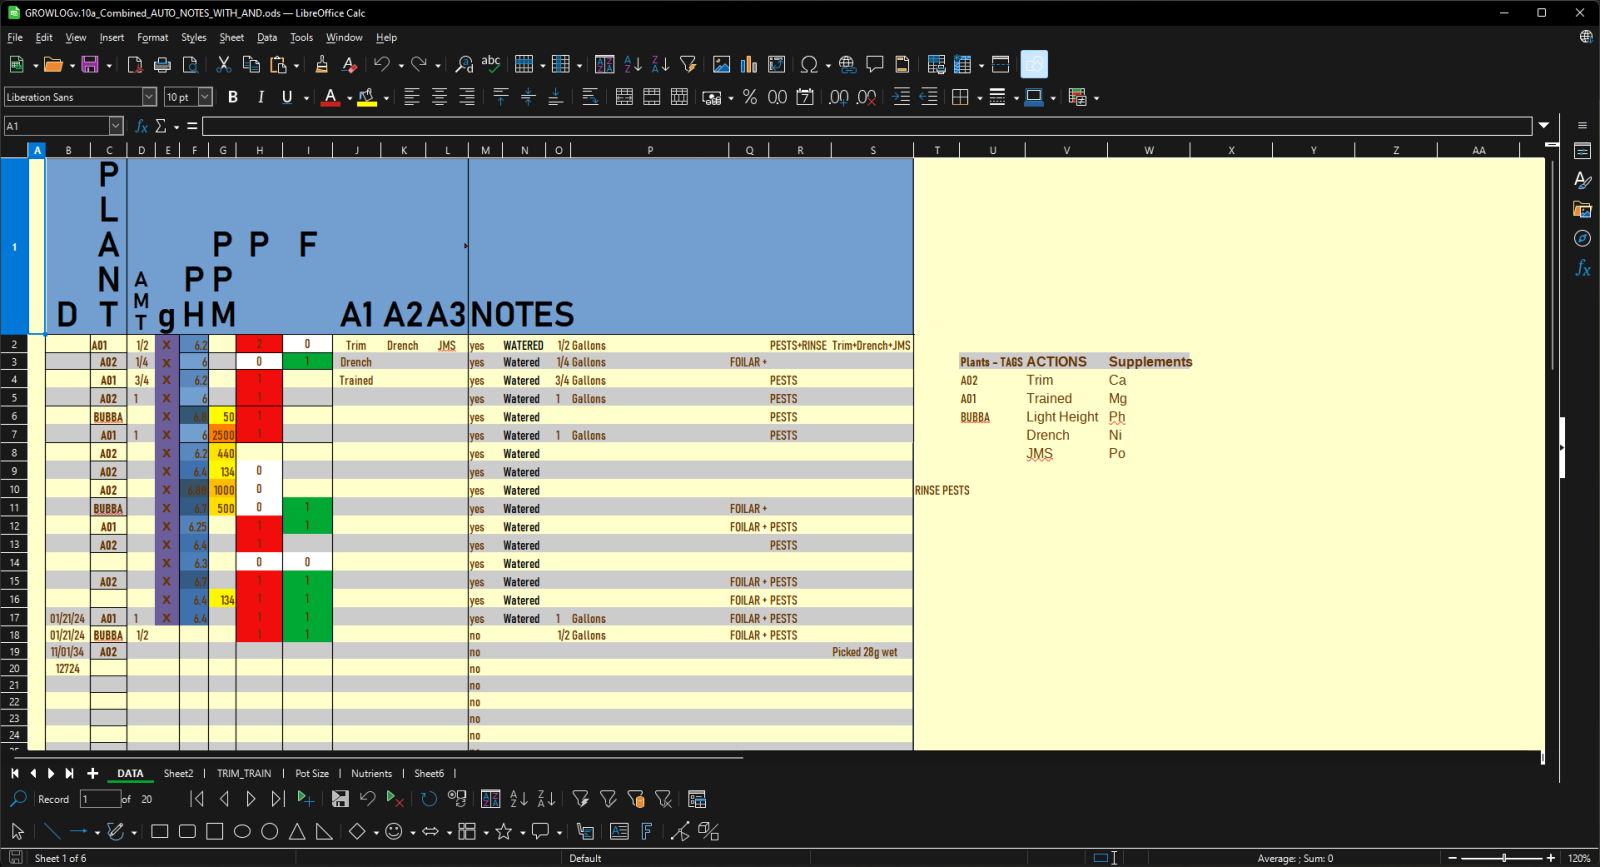Screen dimensions: 1600x867
Task: Switch to the TRIM_TRAIN sheet tab
Action: click(244, 773)
